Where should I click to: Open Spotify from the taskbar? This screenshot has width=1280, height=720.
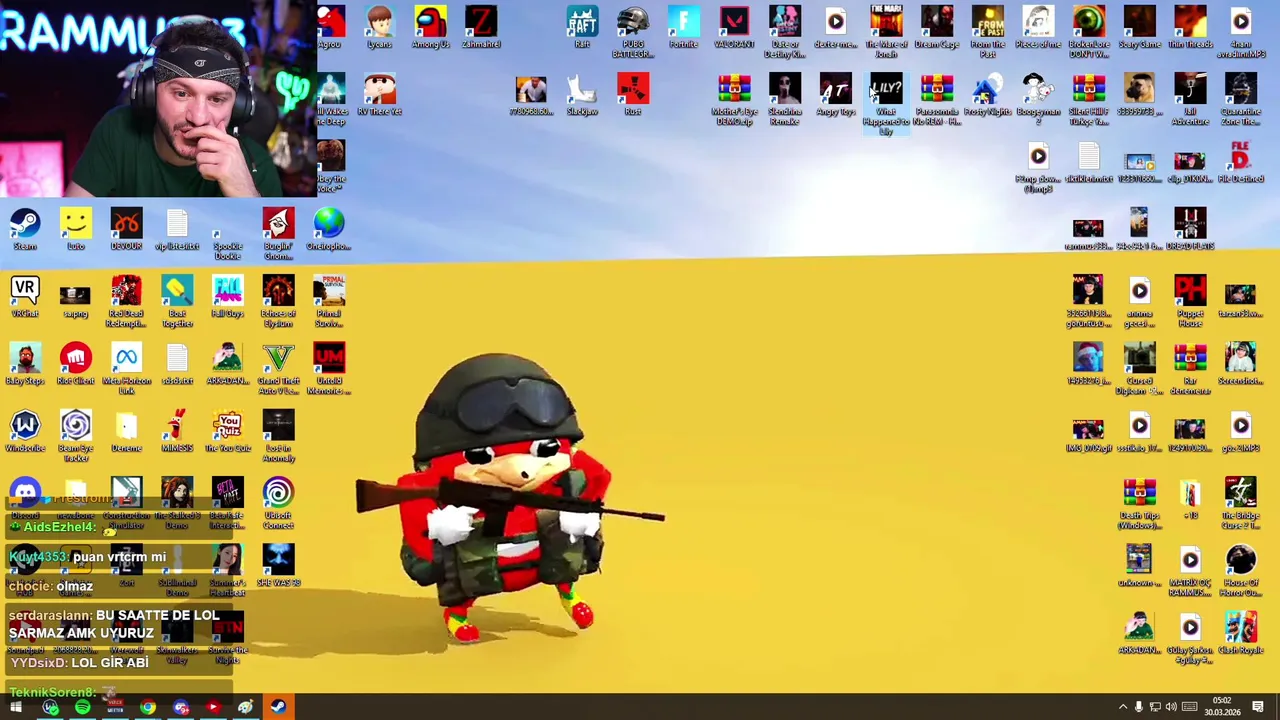[x=82, y=708]
